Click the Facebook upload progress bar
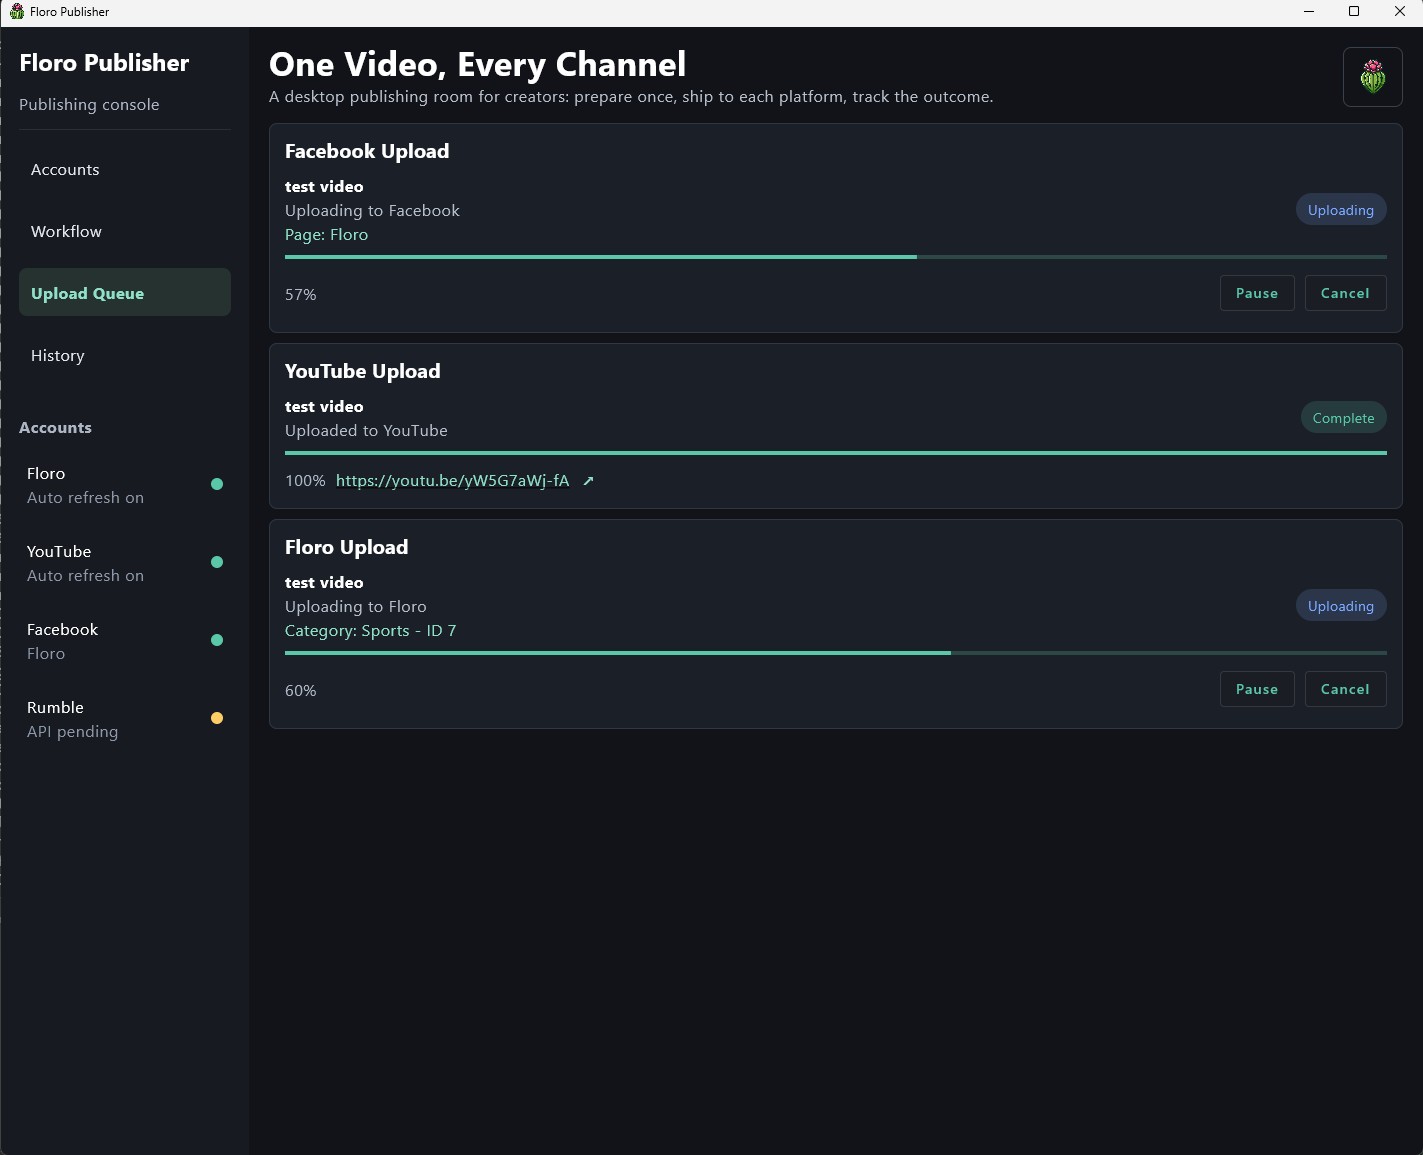Screen dimensions: 1423x1155 (836, 257)
